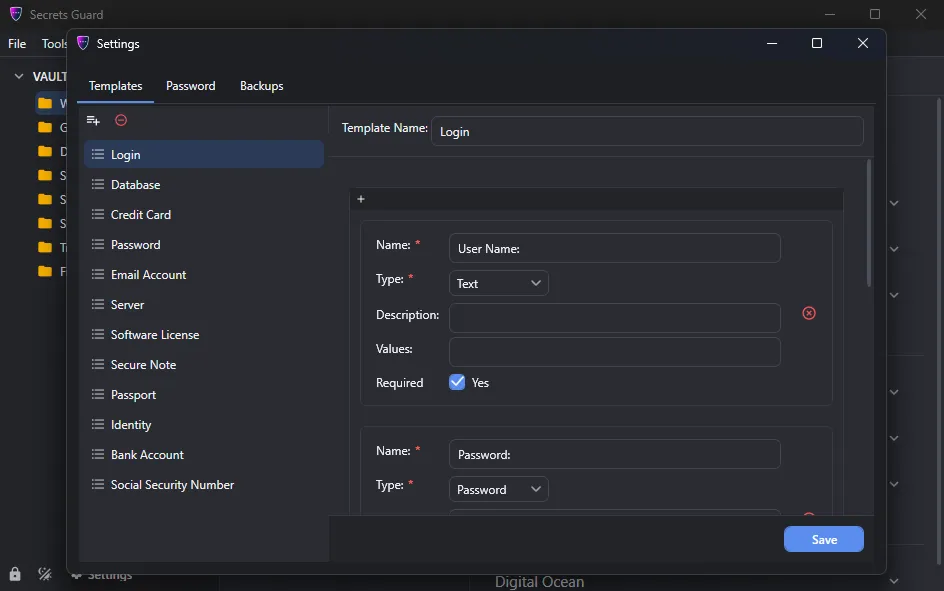Click the Template Name input field
This screenshot has width=944, height=591.
click(647, 131)
